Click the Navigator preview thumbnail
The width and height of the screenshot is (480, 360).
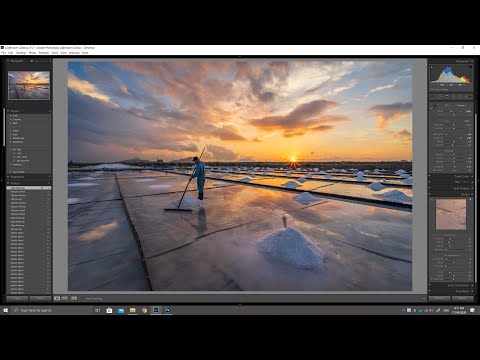click(29, 85)
